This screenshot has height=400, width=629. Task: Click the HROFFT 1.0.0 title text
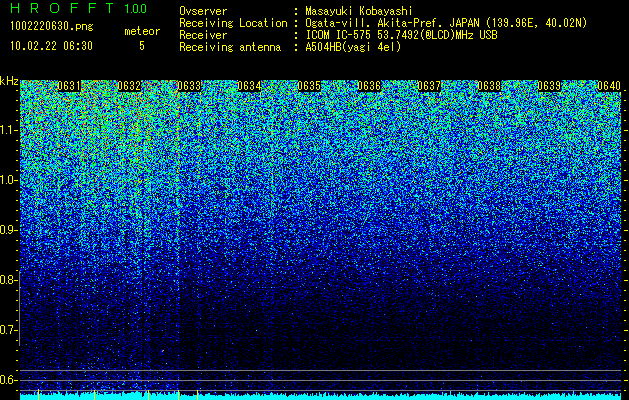[x=79, y=8]
